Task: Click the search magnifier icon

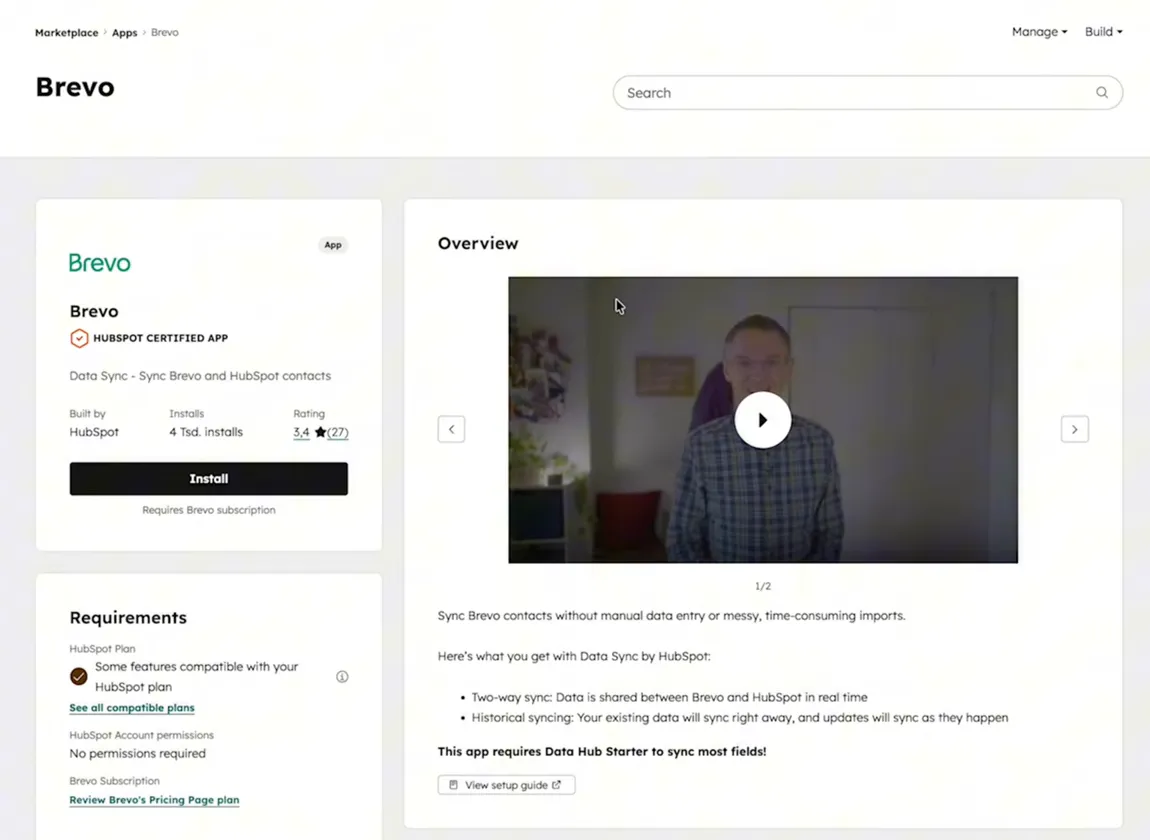Action: (x=1102, y=92)
